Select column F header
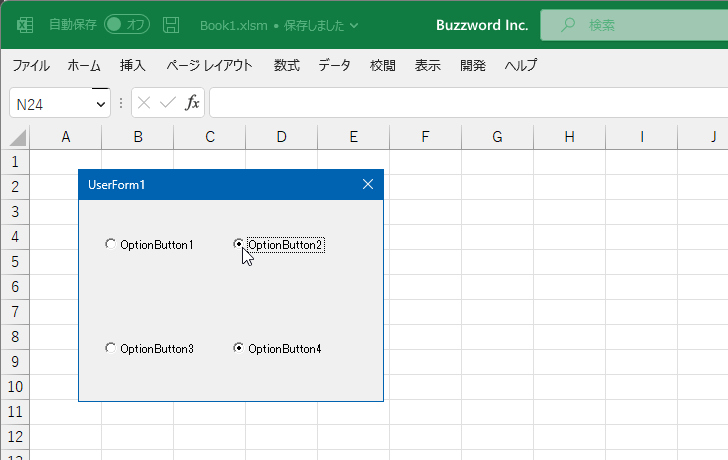 [x=425, y=137]
